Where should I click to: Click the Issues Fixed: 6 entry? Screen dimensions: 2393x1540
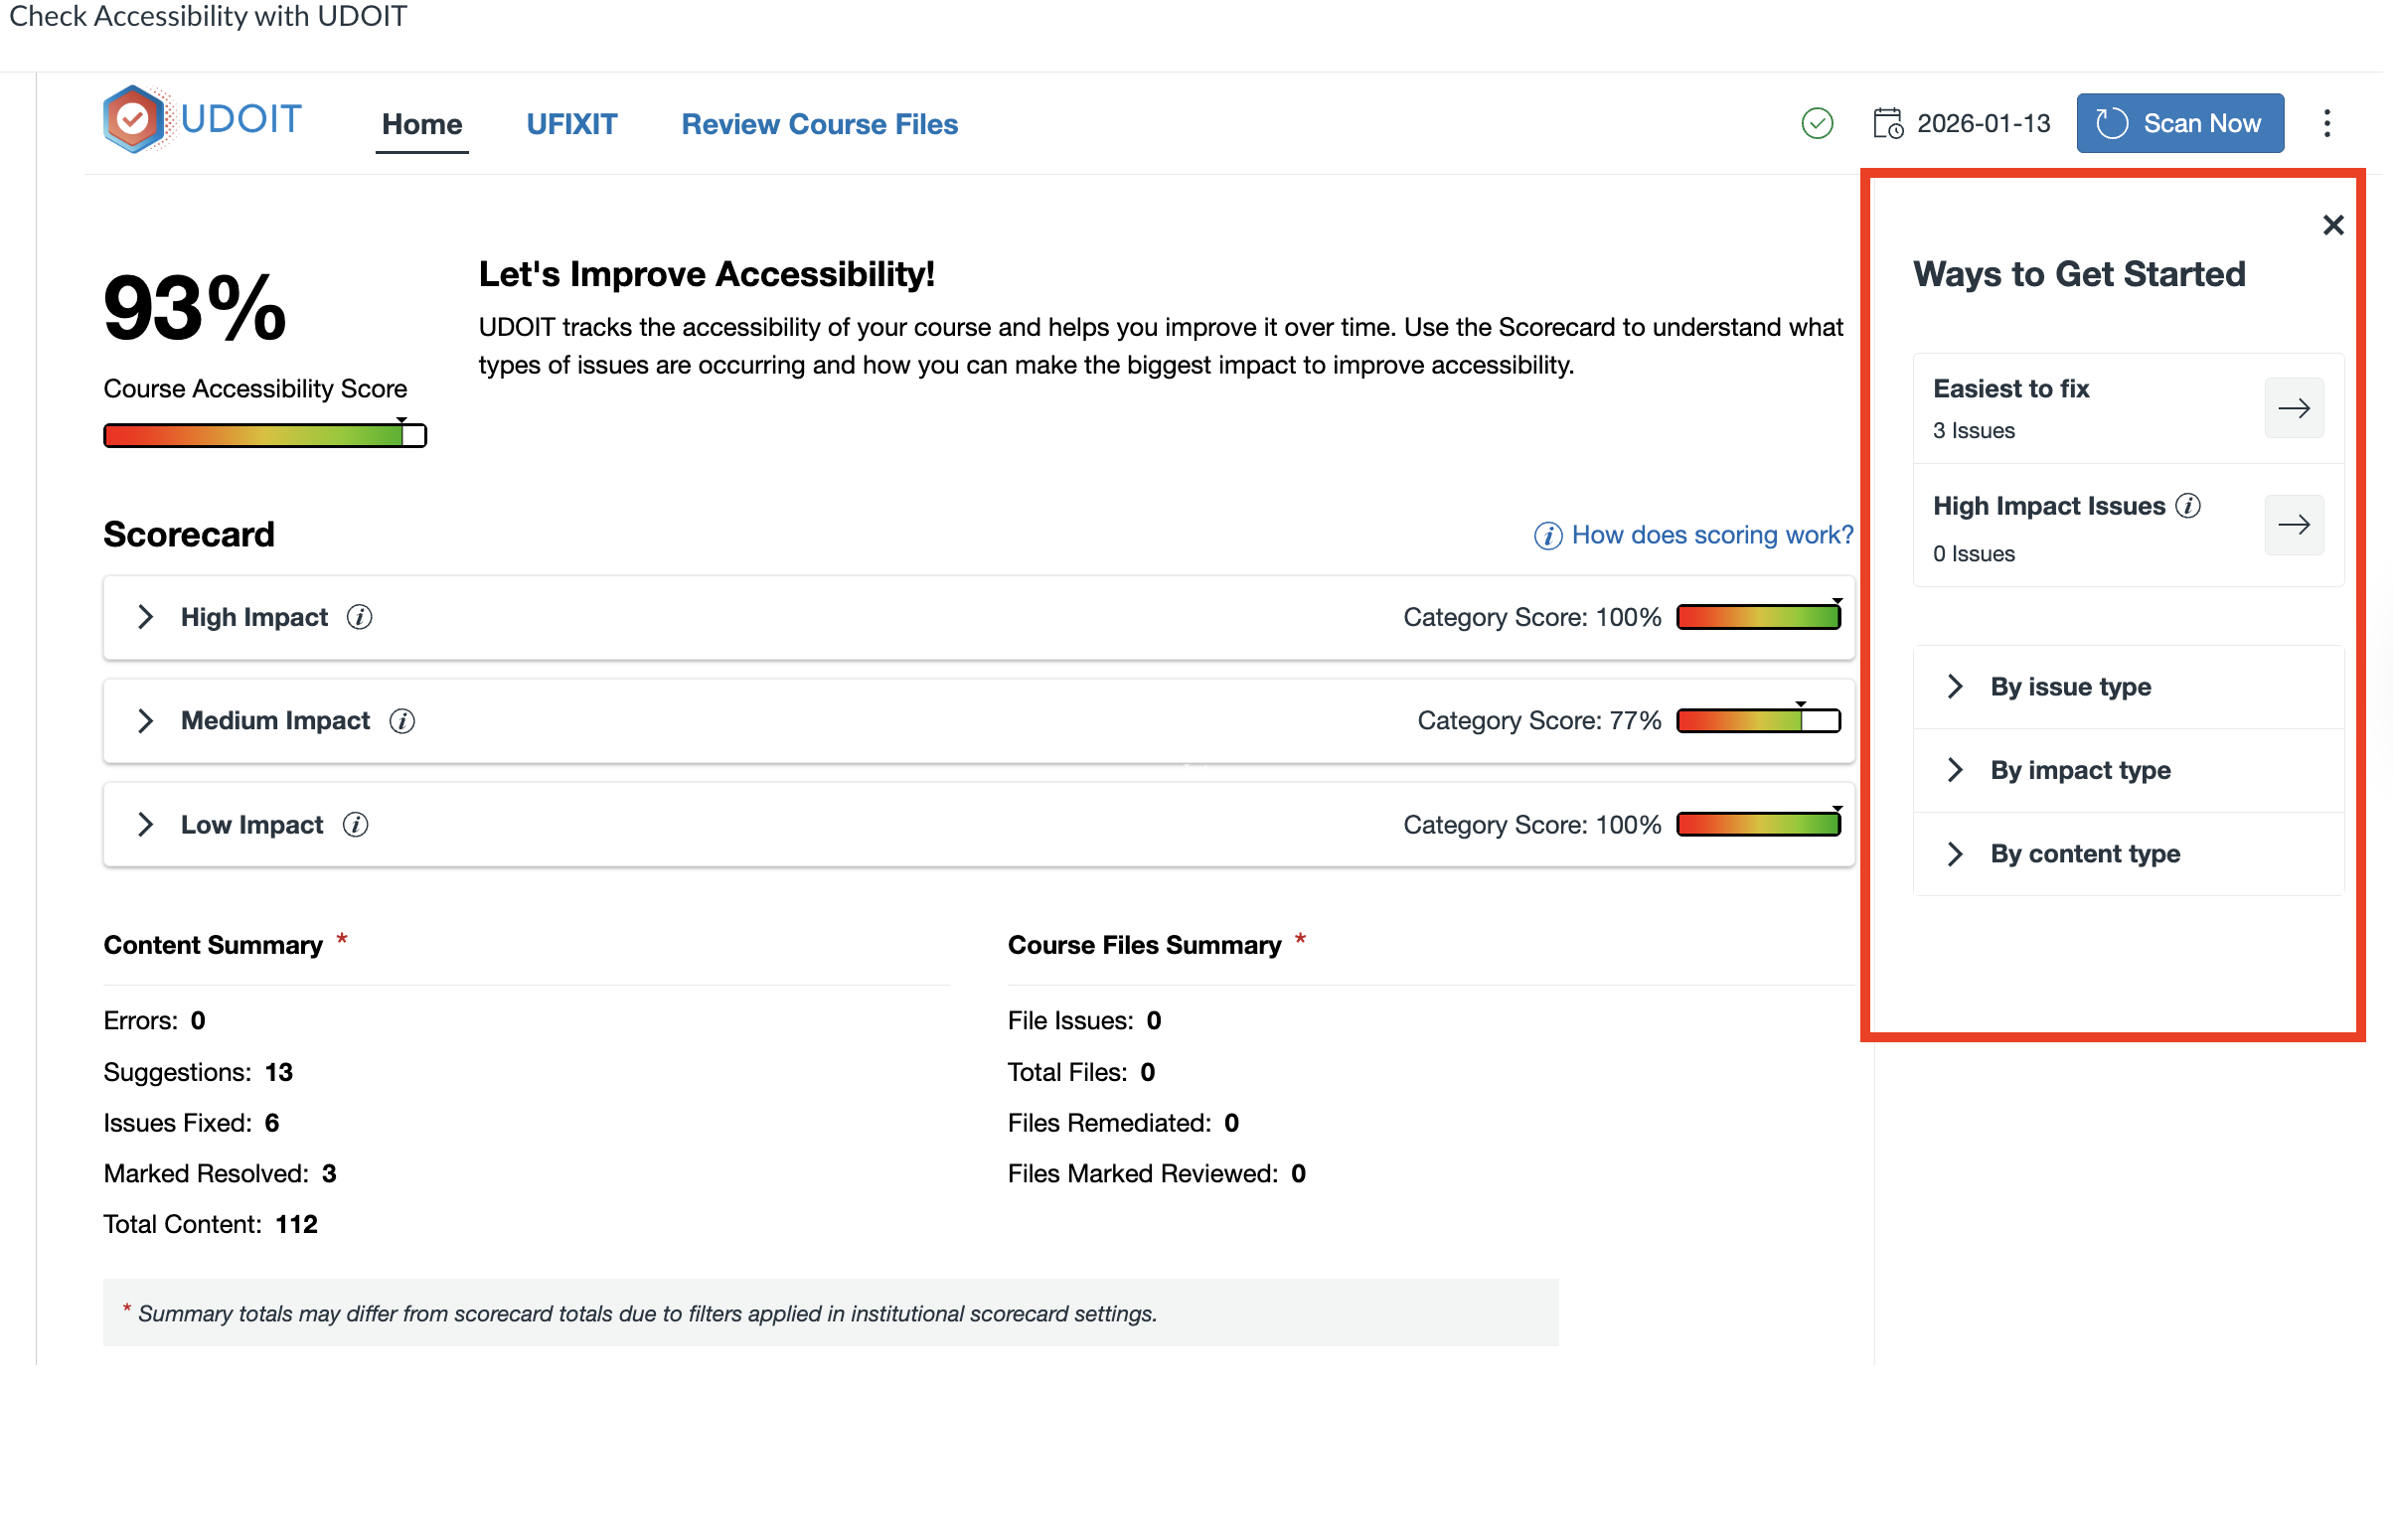191,1123
